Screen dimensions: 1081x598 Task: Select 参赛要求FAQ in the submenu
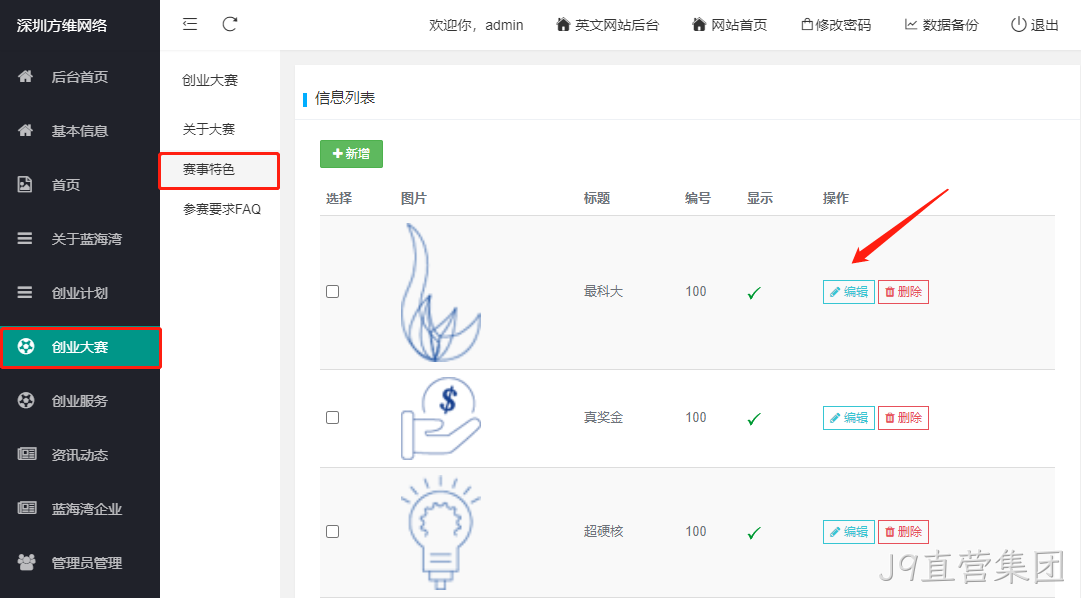point(222,209)
